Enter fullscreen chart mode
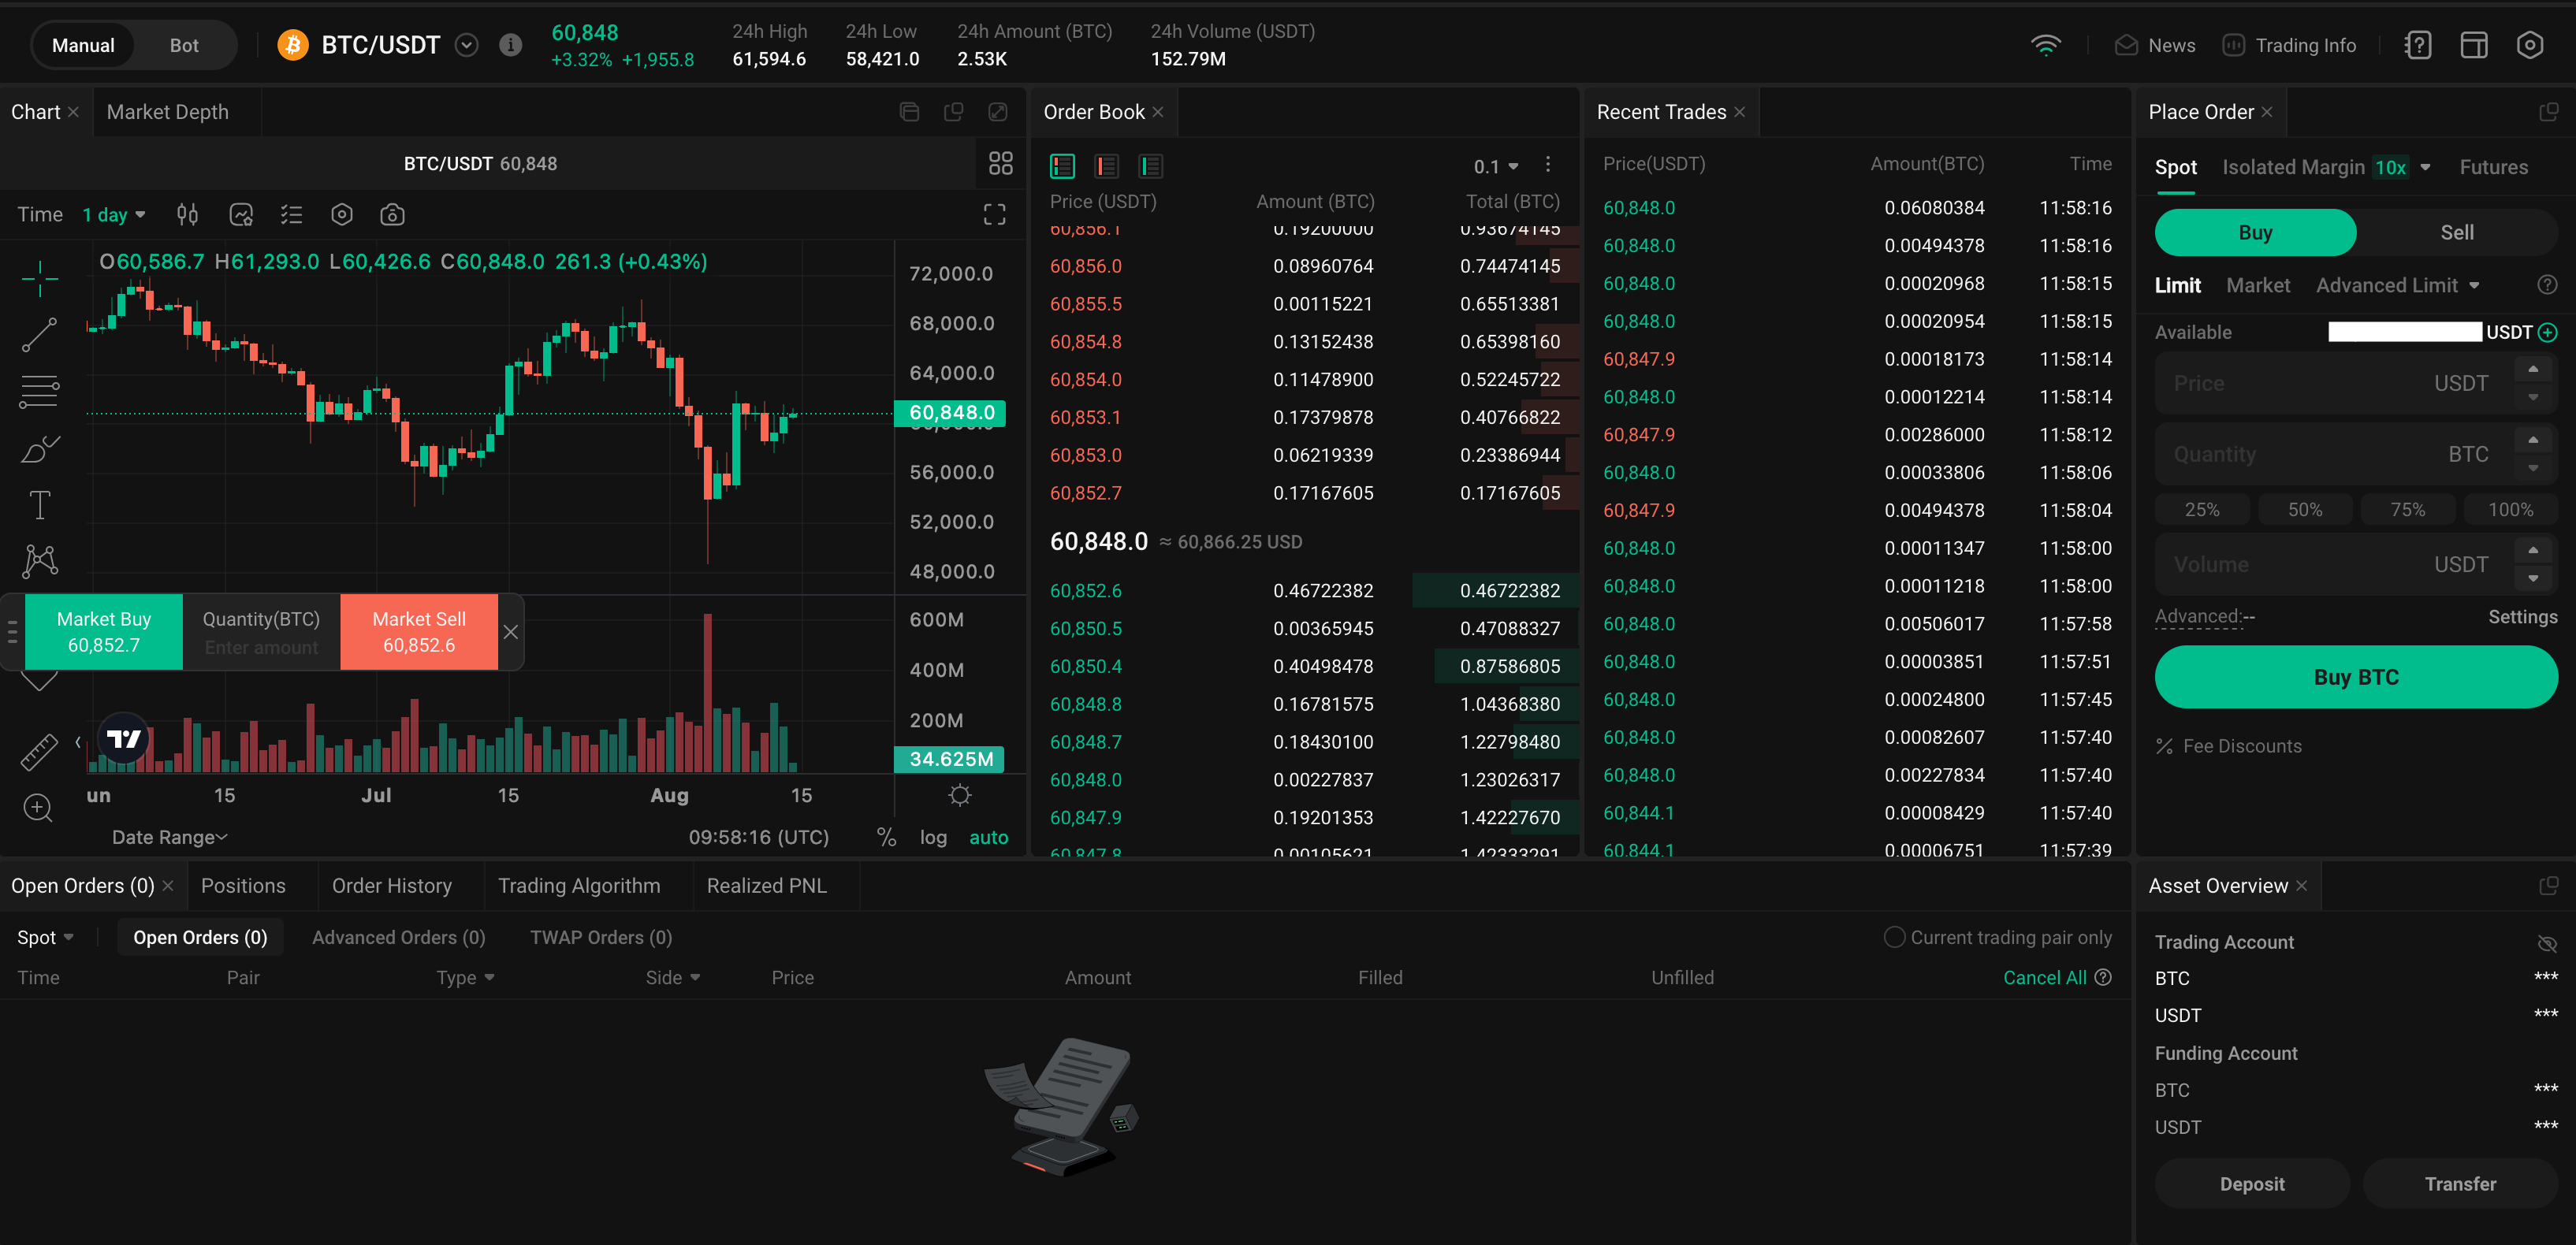 (x=994, y=214)
